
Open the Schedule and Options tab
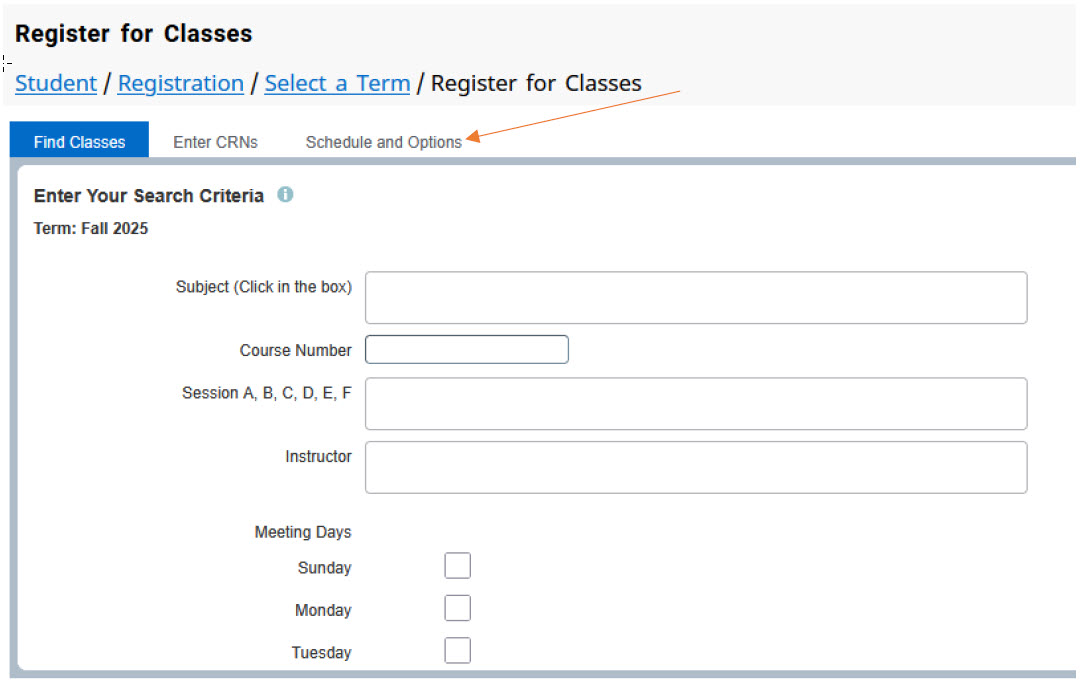384,141
